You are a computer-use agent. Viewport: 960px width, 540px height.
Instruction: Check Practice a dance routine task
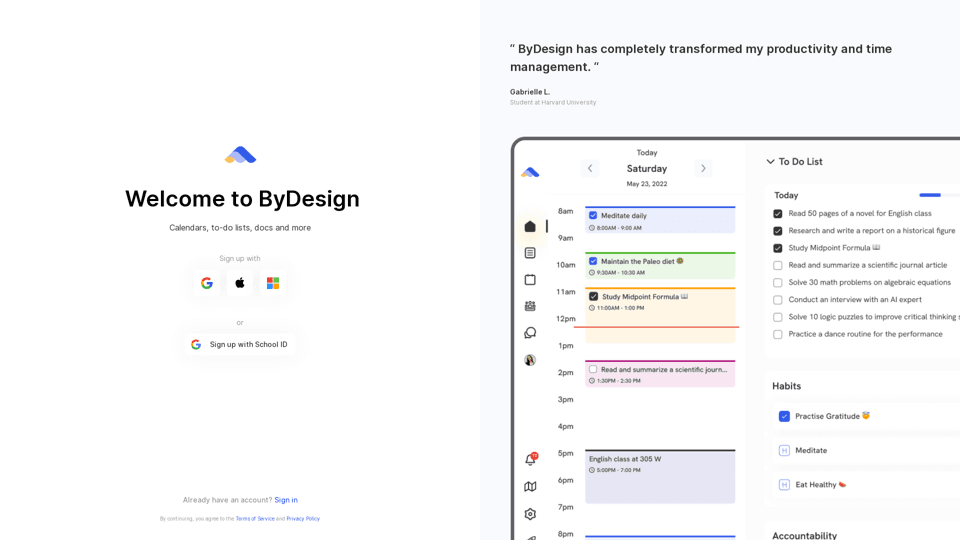778,334
